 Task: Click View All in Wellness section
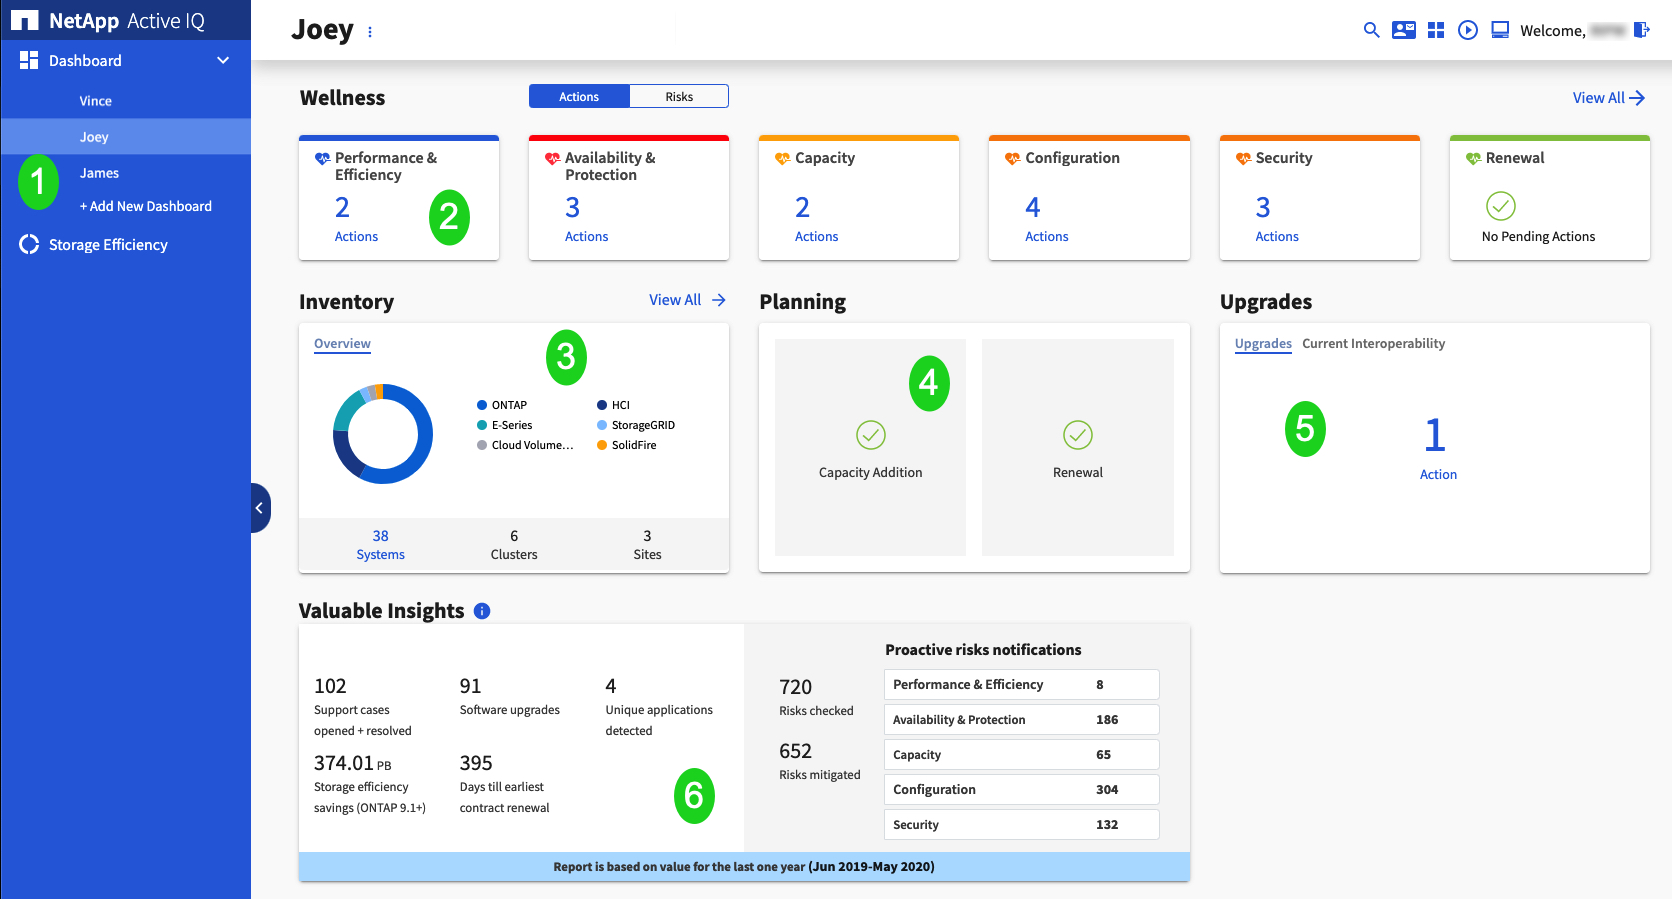(1608, 97)
